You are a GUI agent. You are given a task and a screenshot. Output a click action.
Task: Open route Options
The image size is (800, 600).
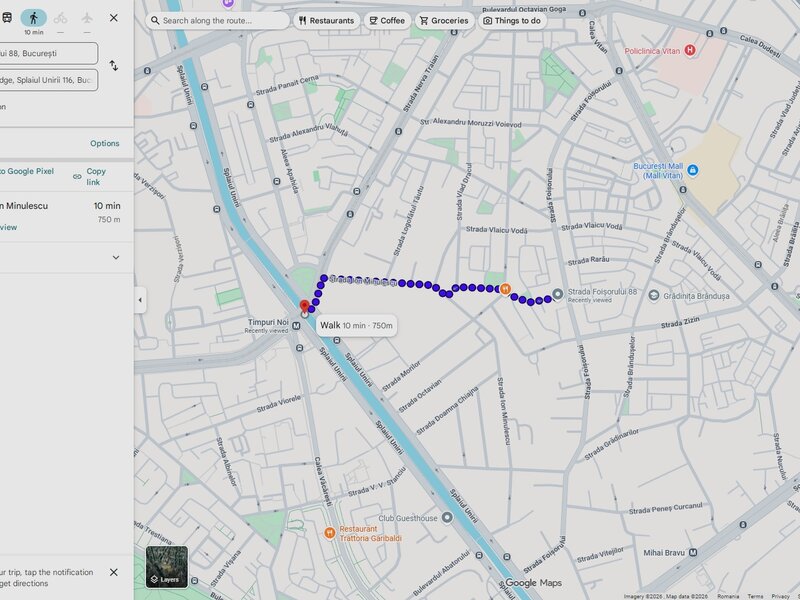(104, 143)
